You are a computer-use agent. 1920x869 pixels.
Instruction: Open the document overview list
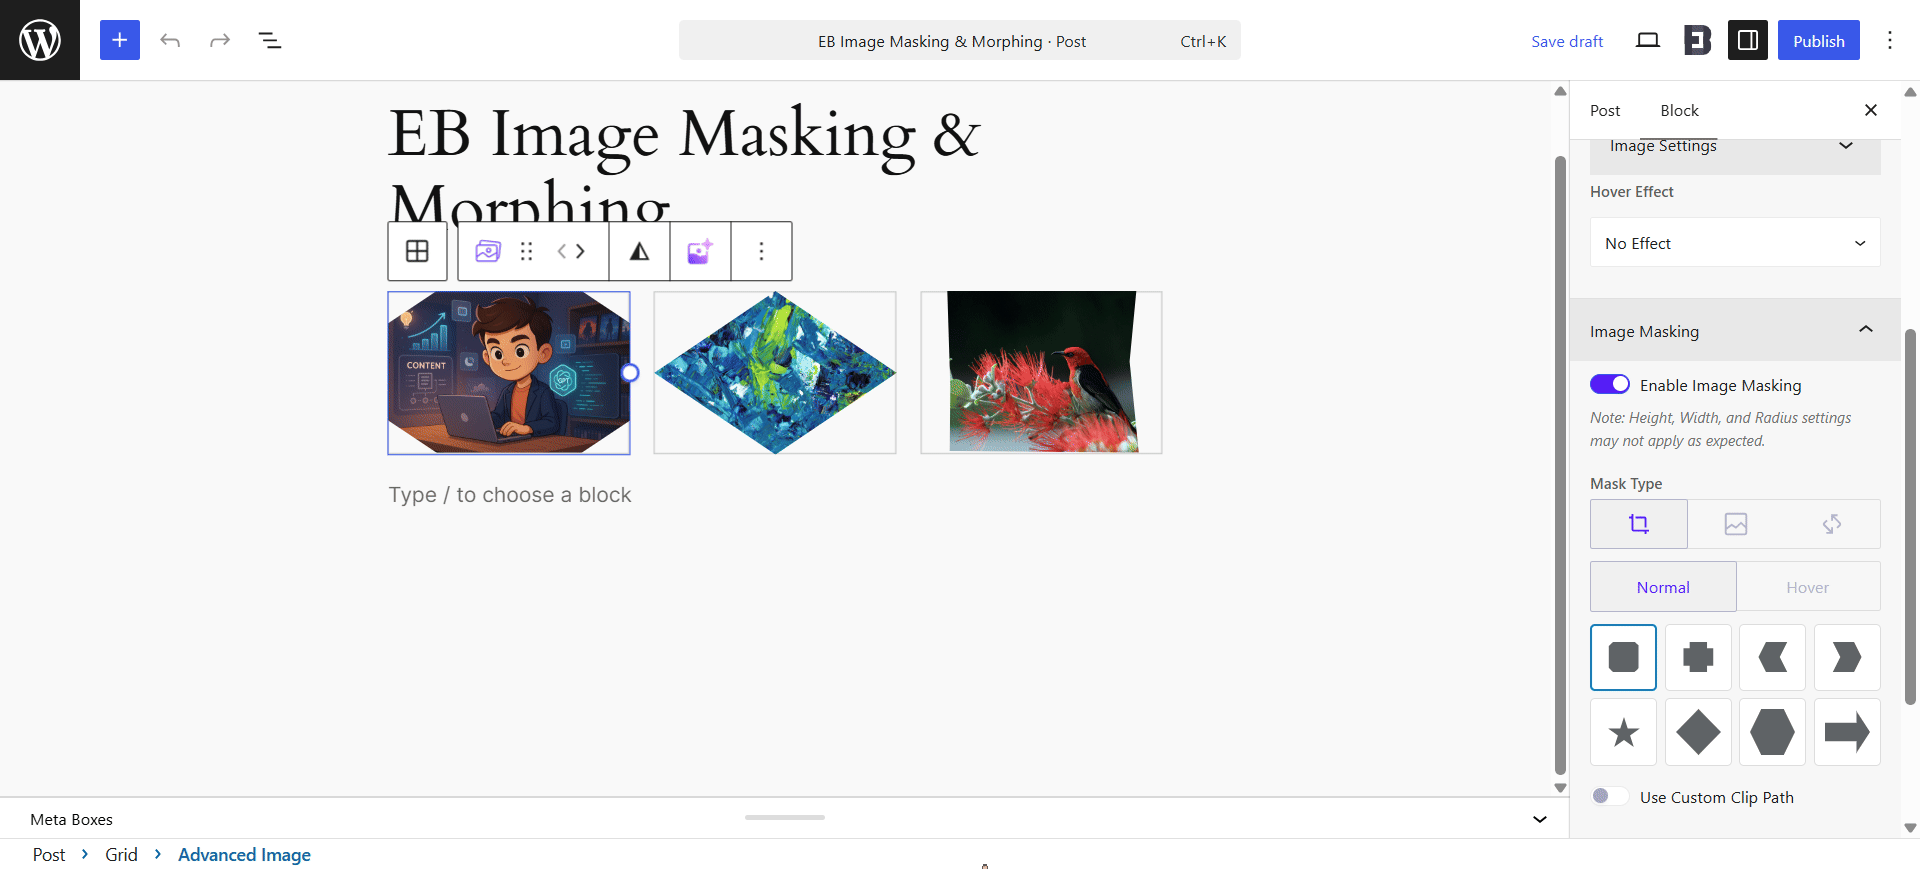(270, 40)
